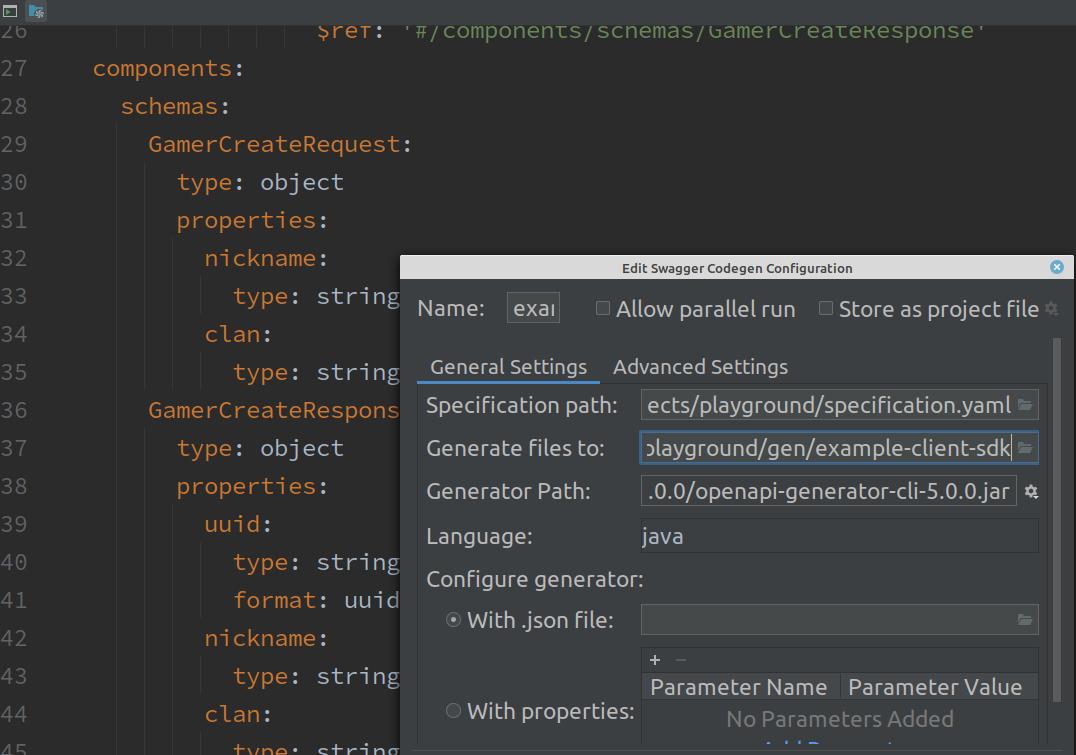The height and width of the screenshot is (755, 1076).
Task: Click the Parameter Name column header
Action: (739, 687)
